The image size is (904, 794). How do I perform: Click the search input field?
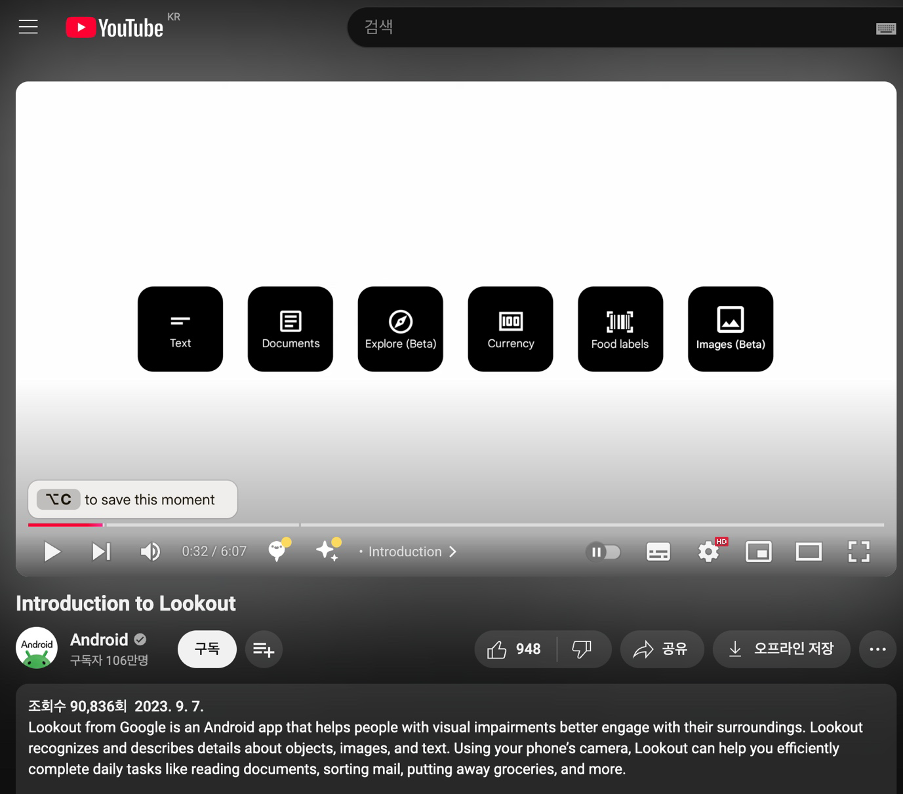tap(611, 27)
